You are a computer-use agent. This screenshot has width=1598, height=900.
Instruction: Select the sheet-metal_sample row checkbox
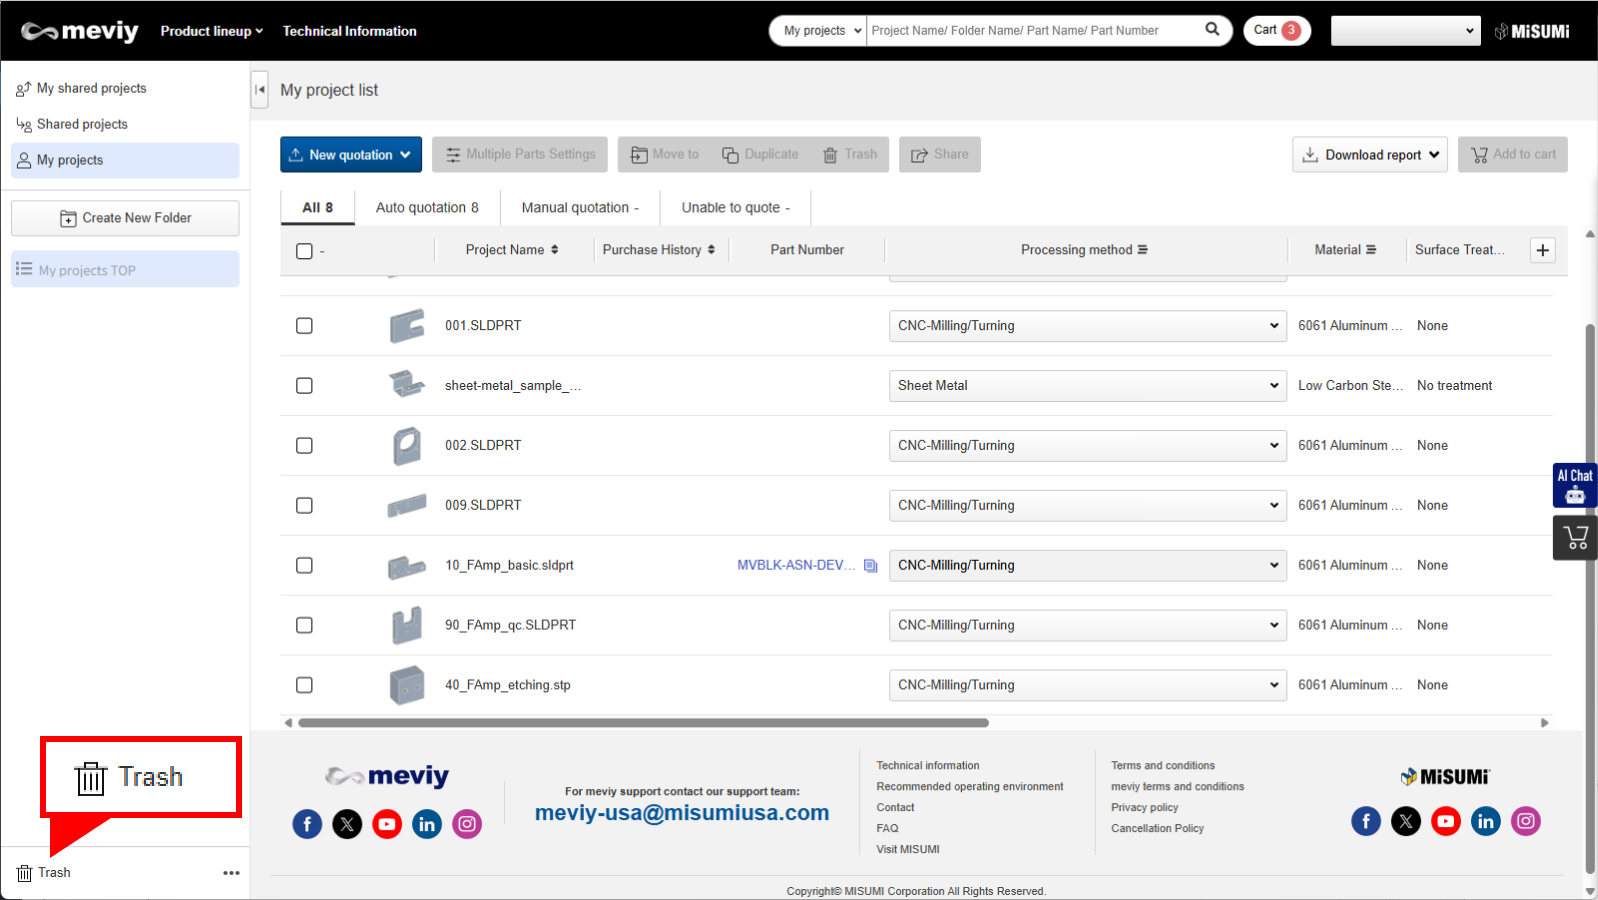(x=305, y=386)
